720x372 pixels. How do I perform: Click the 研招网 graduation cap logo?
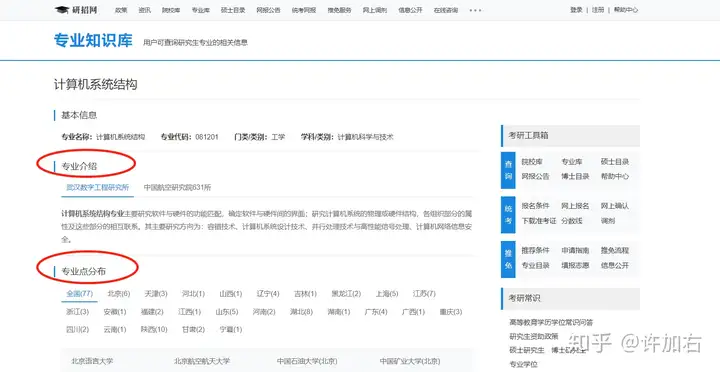pyautogui.click(x=76, y=10)
